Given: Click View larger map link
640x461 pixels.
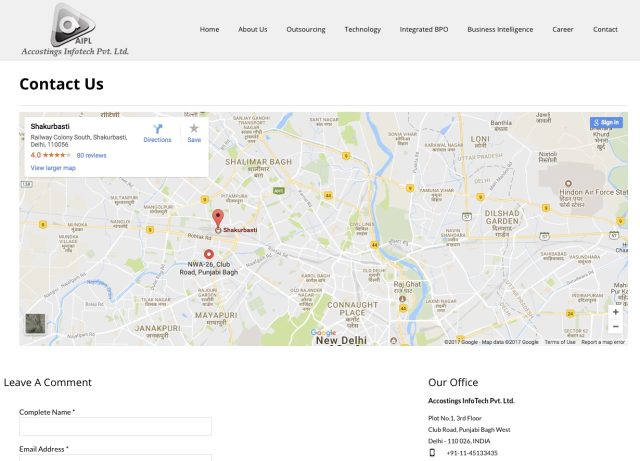Looking at the screenshot, I should [x=53, y=168].
